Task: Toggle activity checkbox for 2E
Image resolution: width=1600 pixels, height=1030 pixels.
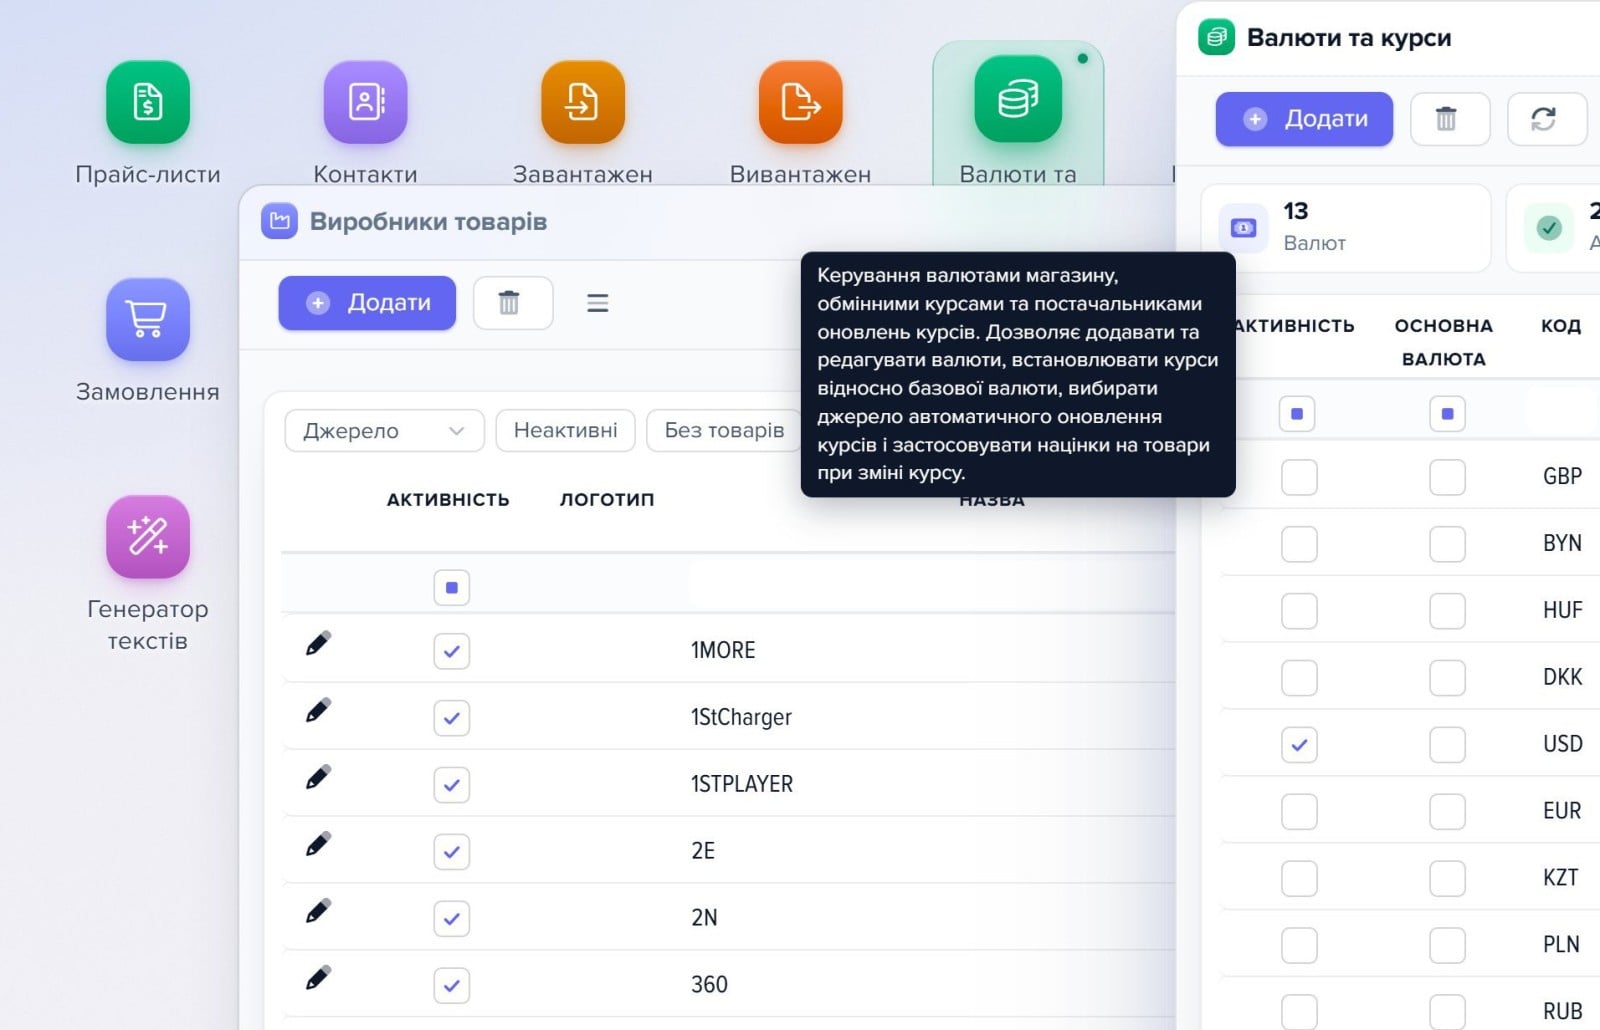Action: tap(452, 852)
